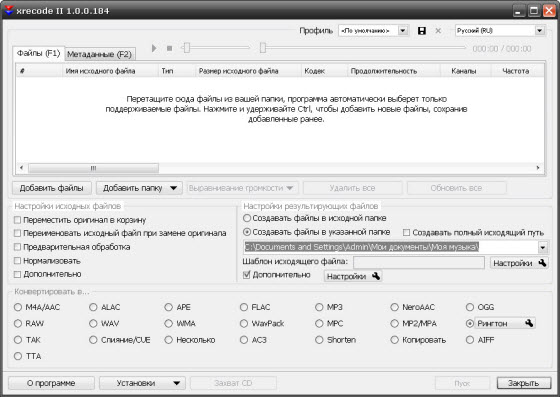The height and width of the screenshot is (397, 560).
Task: Click Частота column header
Action: pyautogui.click(x=518, y=71)
